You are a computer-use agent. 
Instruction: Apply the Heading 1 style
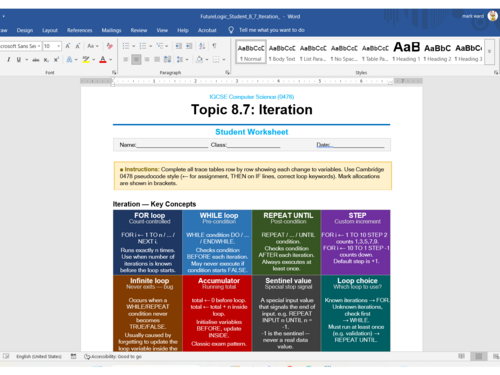pyautogui.click(x=406, y=52)
